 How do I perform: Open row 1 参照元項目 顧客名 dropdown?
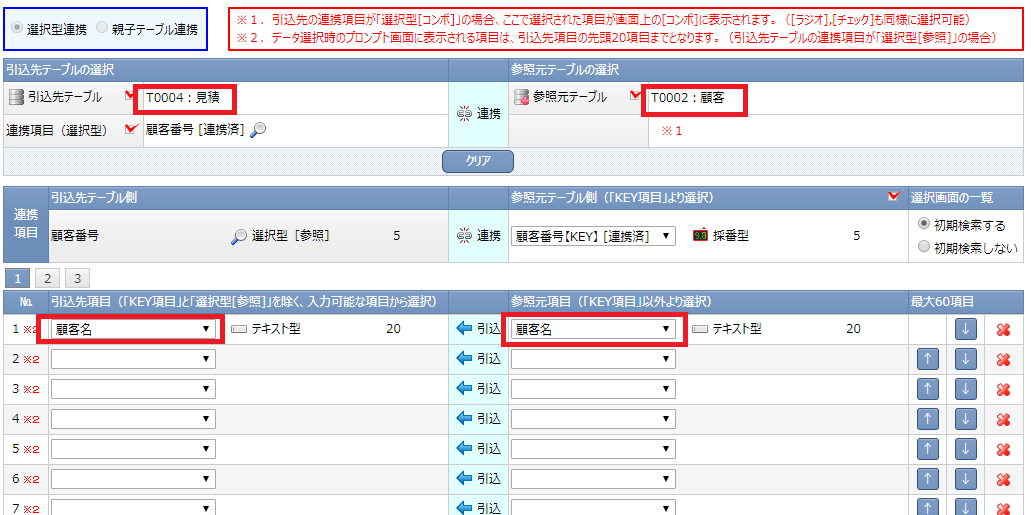pyautogui.click(x=593, y=329)
